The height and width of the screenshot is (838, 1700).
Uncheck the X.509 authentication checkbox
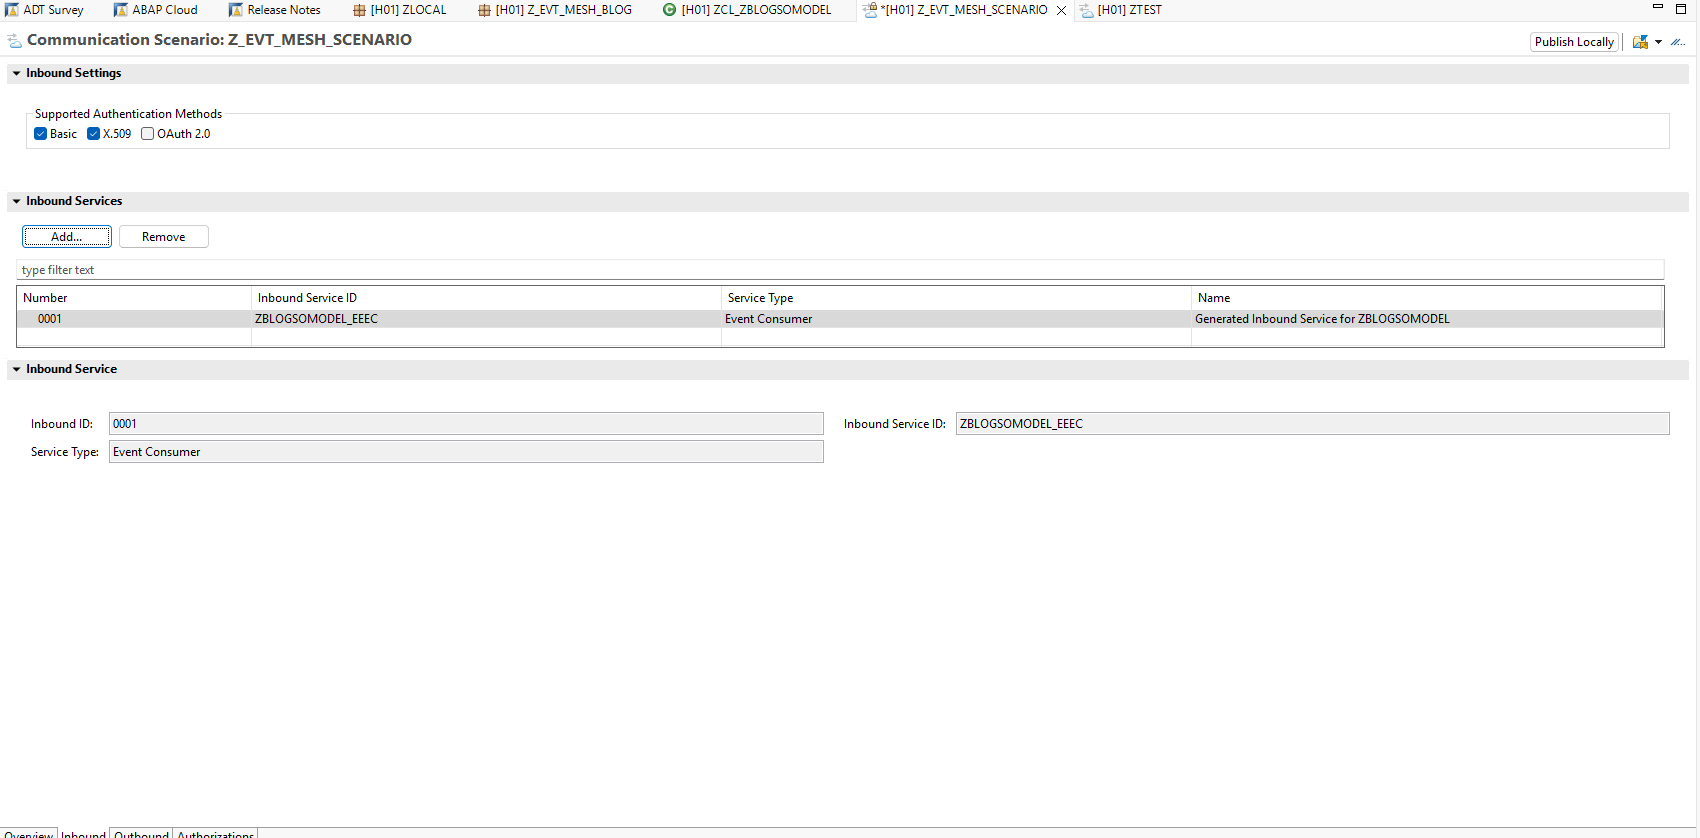(x=94, y=134)
